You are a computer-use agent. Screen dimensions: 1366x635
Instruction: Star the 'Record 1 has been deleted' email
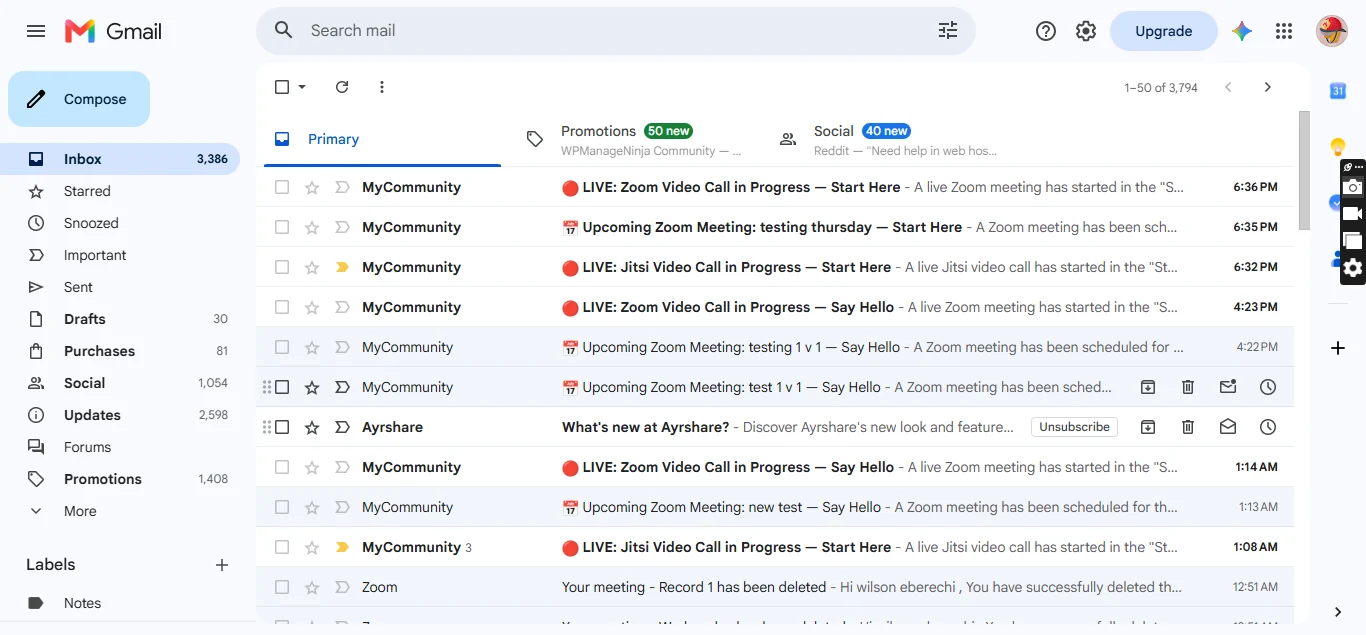[x=312, y=587]
